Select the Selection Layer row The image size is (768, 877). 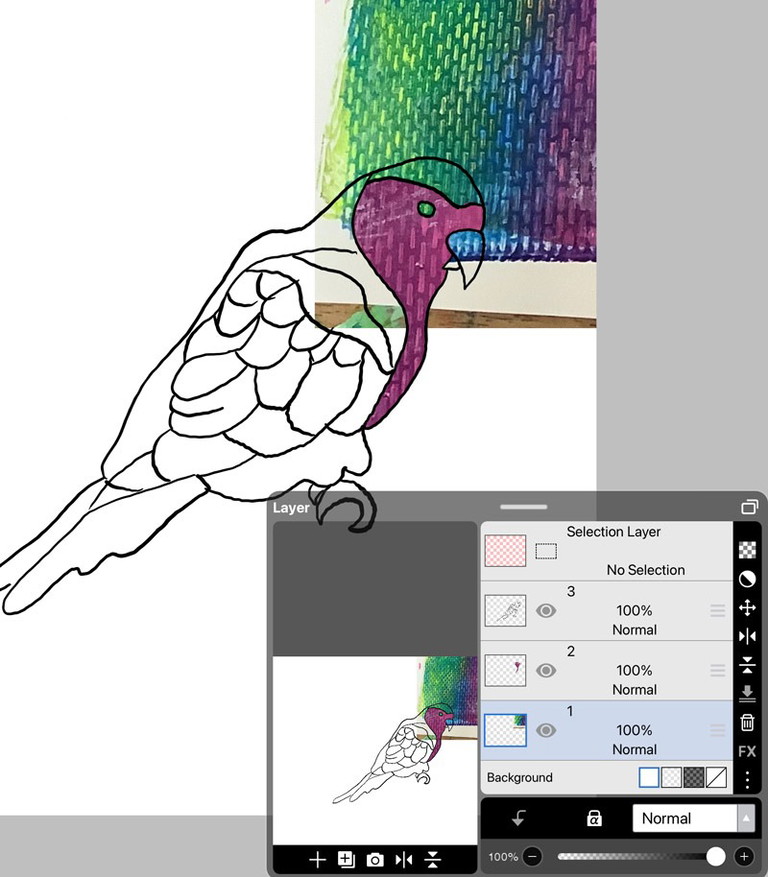tap(606, 550)
